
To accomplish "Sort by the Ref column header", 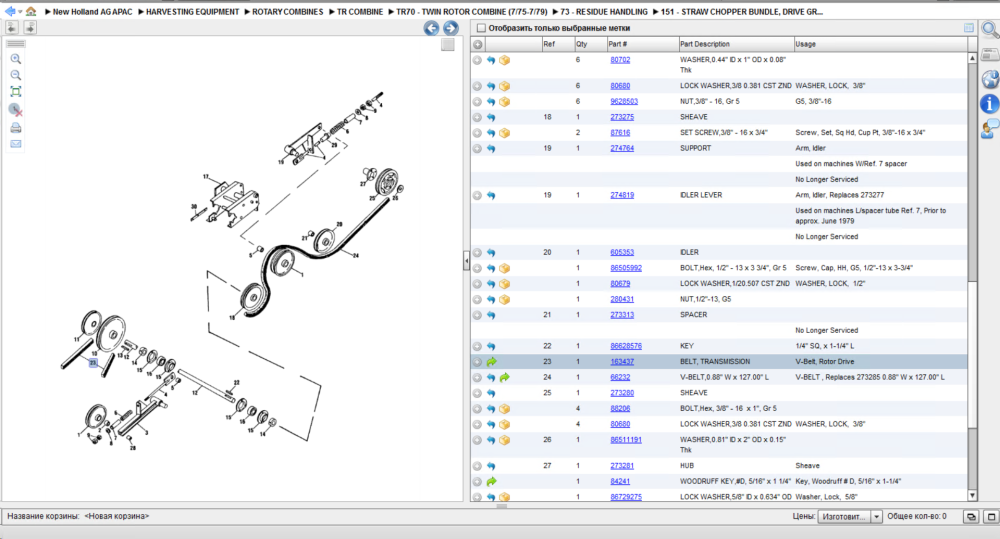I will point(557,44).
